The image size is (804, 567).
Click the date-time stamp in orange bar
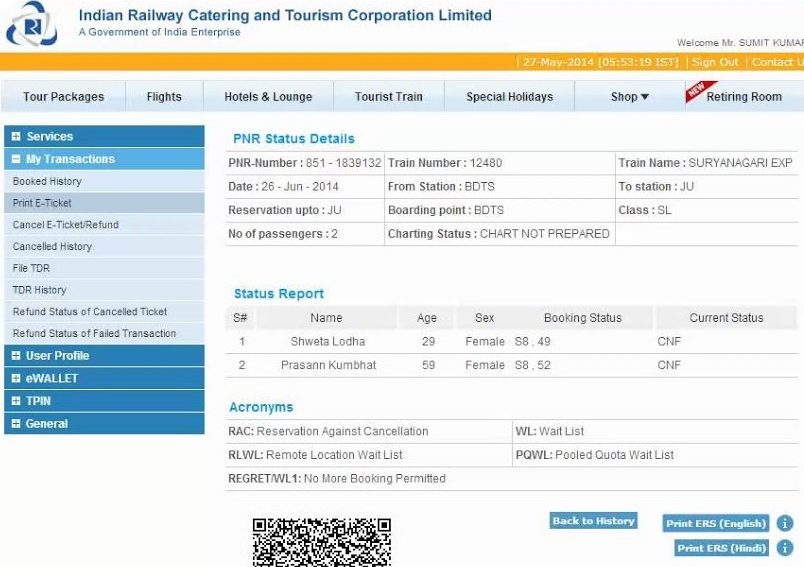pos(600,62)
